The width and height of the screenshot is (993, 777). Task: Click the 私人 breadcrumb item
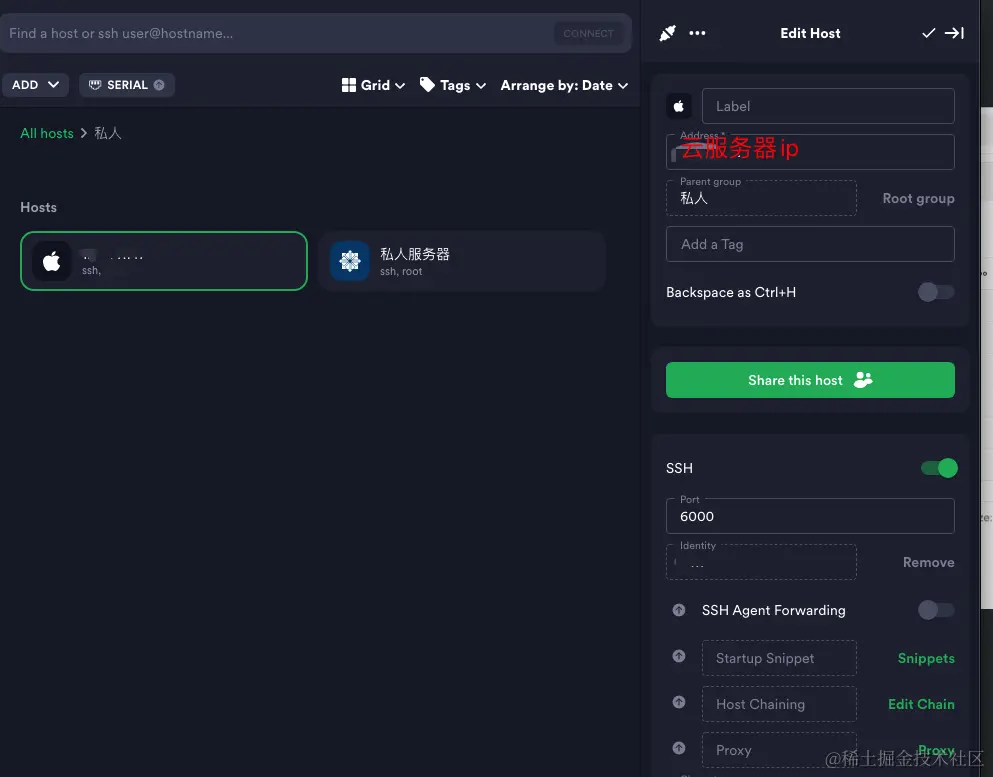[108, 133]
